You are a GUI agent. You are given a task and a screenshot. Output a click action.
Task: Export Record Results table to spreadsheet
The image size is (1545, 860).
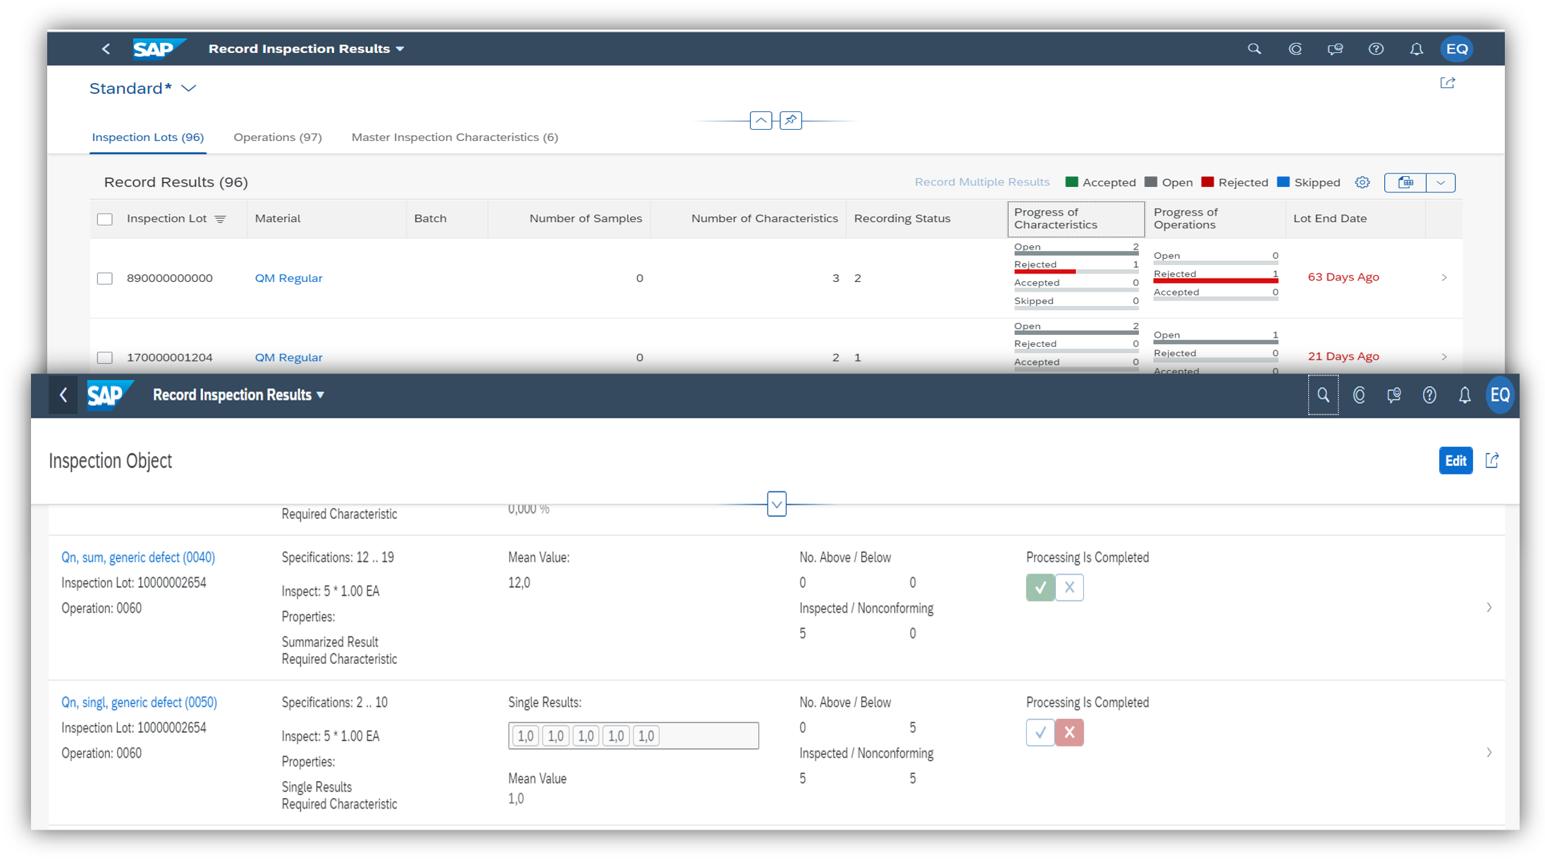click(1405, 182)
